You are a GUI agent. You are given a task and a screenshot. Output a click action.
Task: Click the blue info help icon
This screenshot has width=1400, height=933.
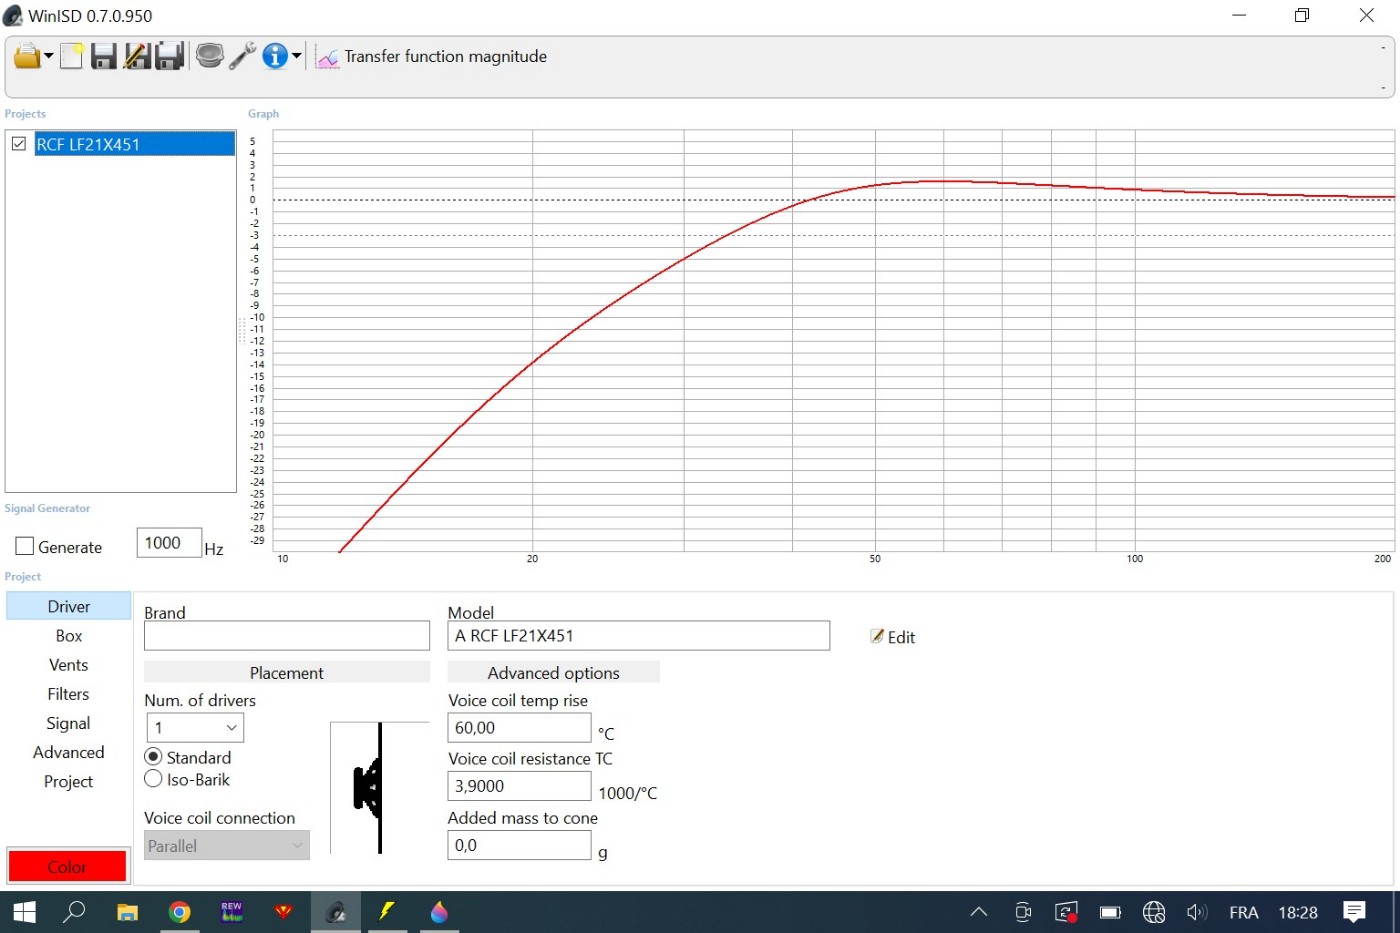point(275,56)
